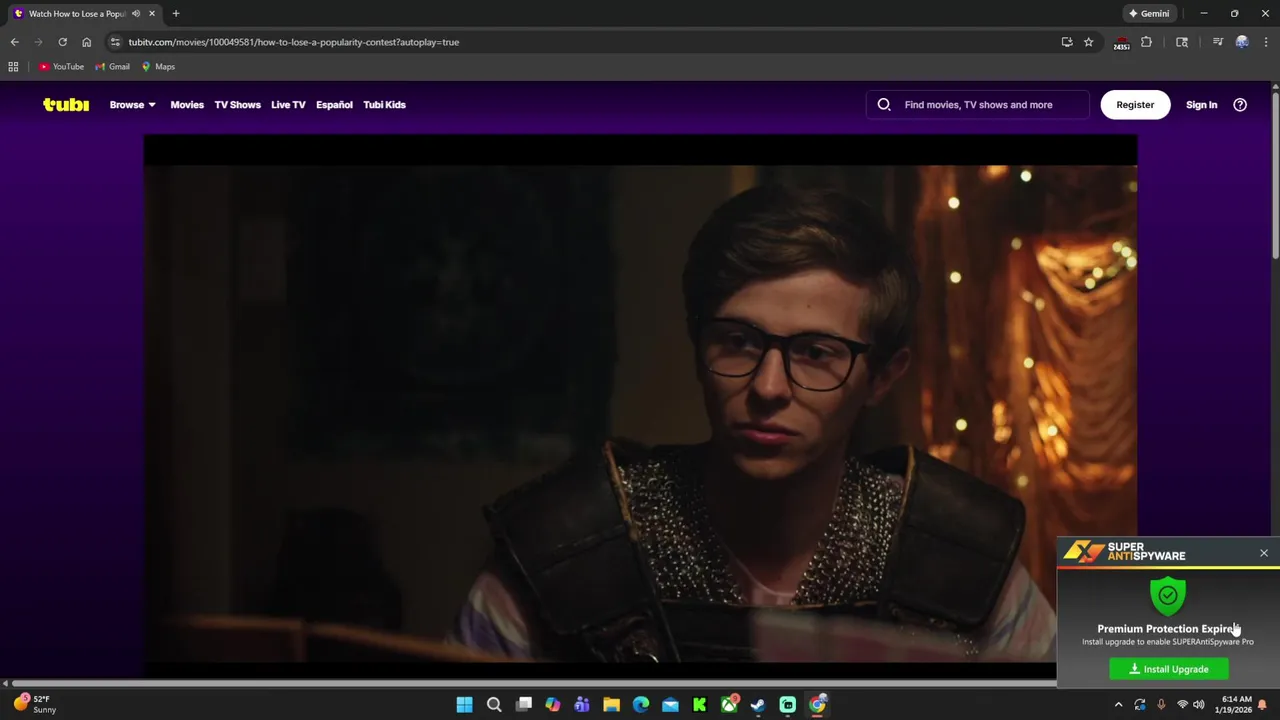This screenshot has width=1280, height=720.
Task: Open Steam from the taskbar
Action: coord(758,705)
